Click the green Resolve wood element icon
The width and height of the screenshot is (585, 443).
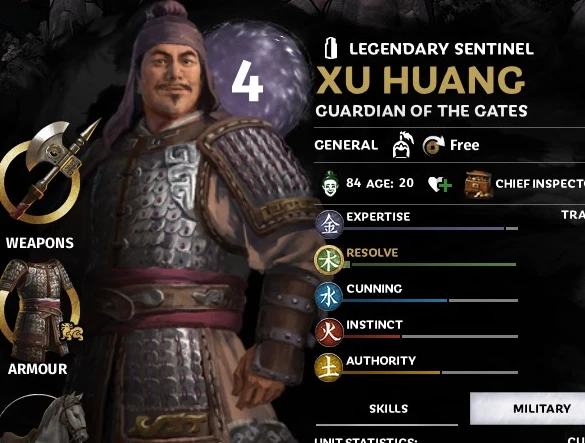pyautogui.click(x=329, y=261)
